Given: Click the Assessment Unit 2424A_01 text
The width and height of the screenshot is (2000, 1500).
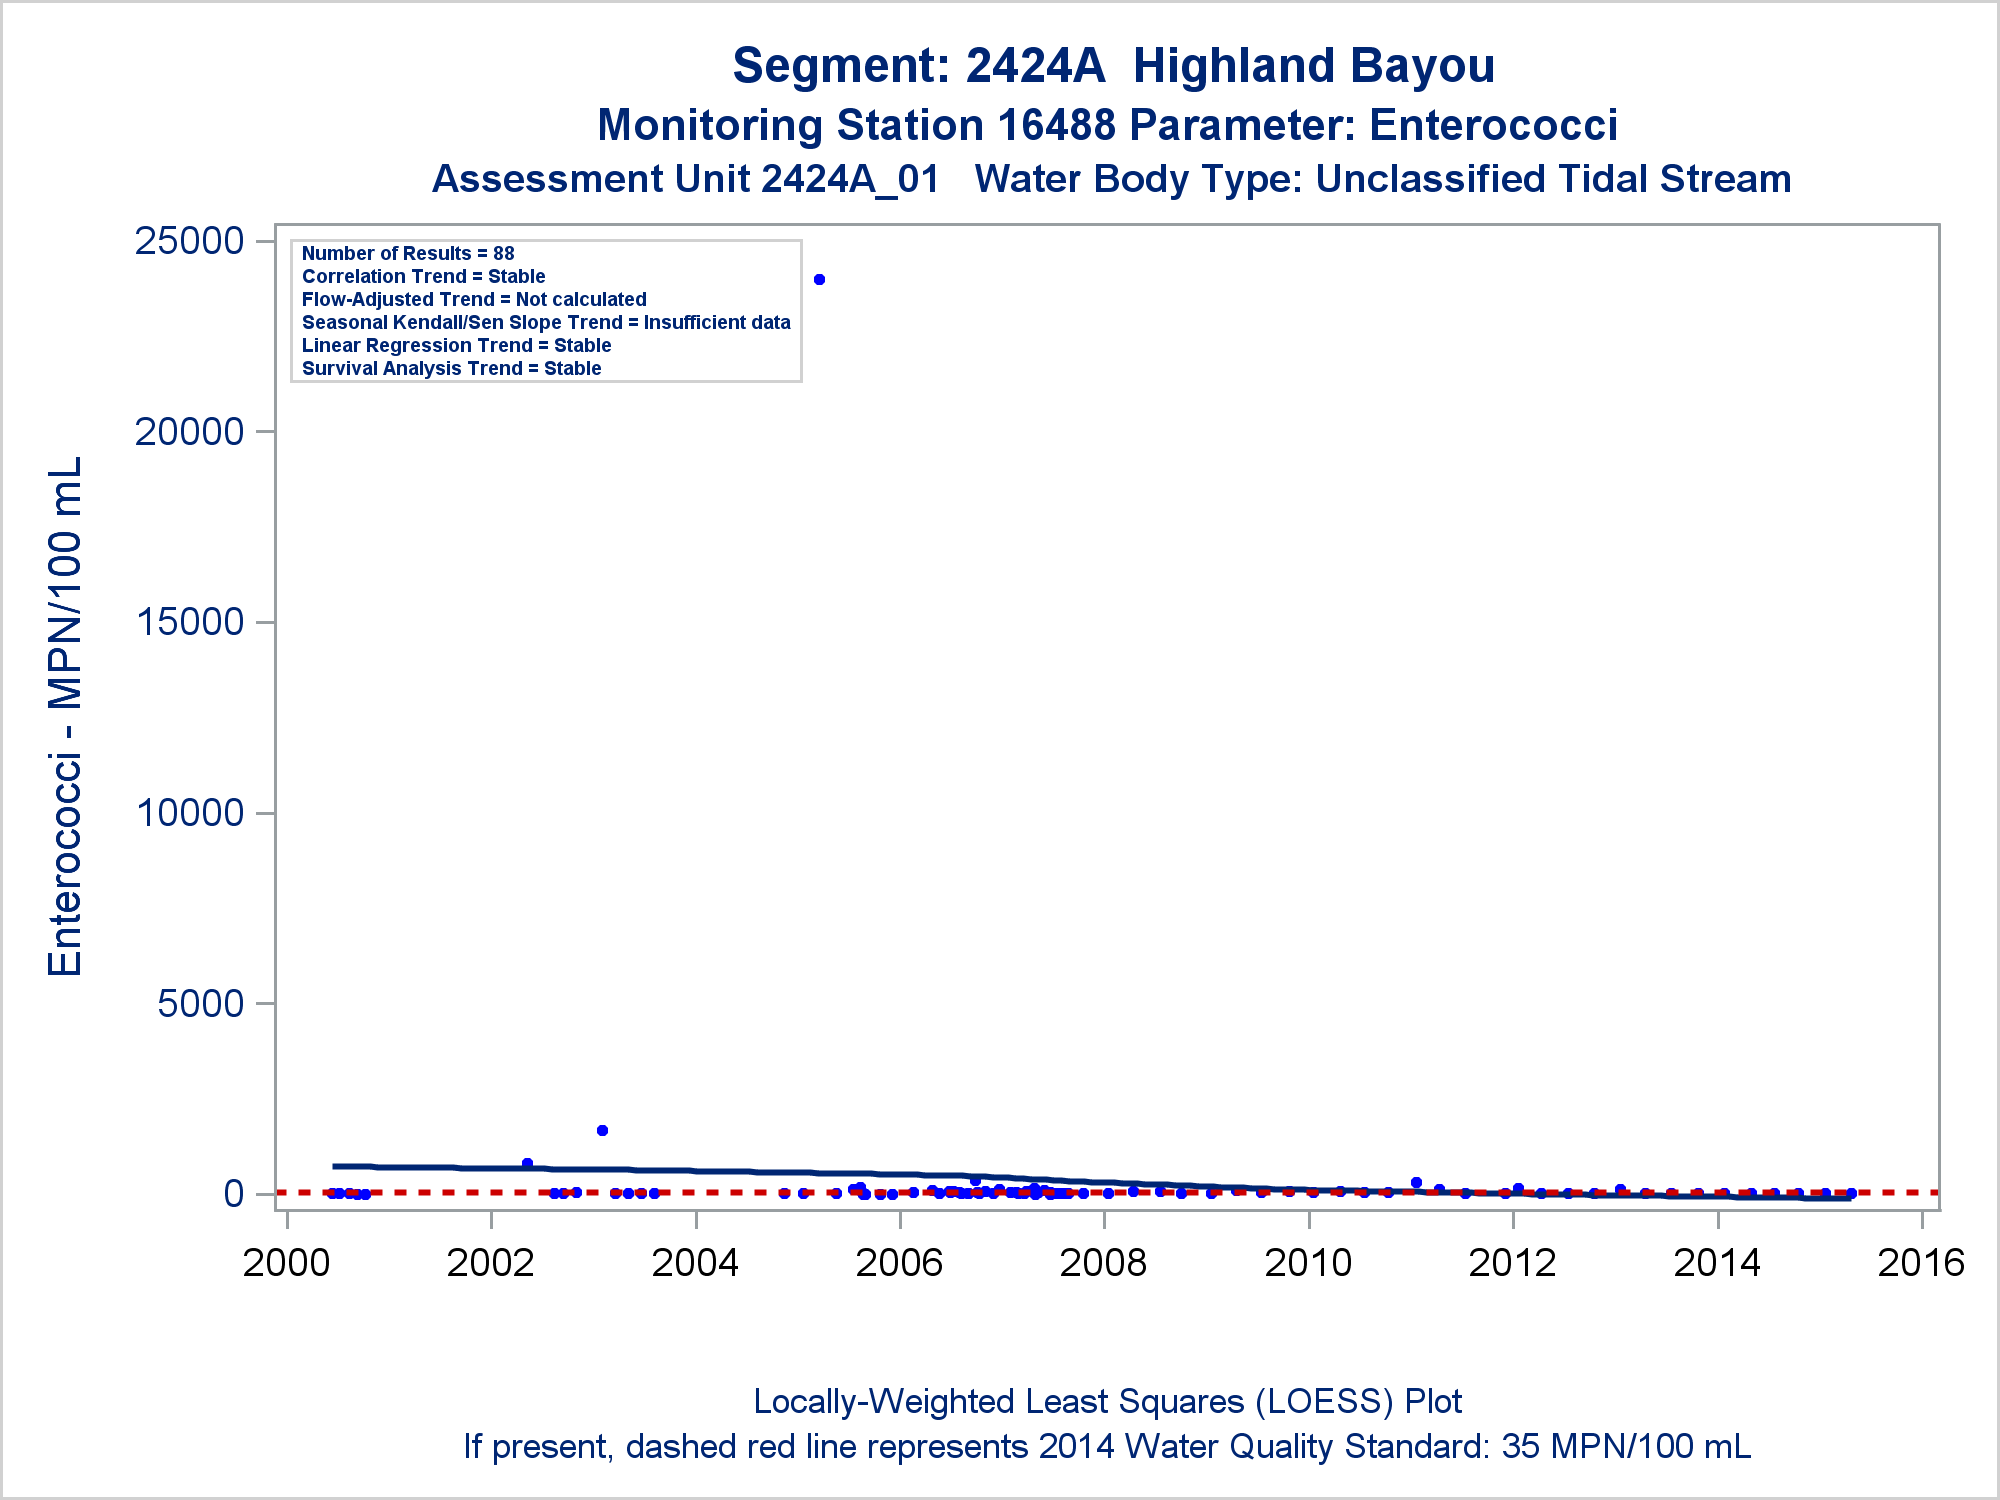Looking at the screenshot, I should click(x=686, y=179).
